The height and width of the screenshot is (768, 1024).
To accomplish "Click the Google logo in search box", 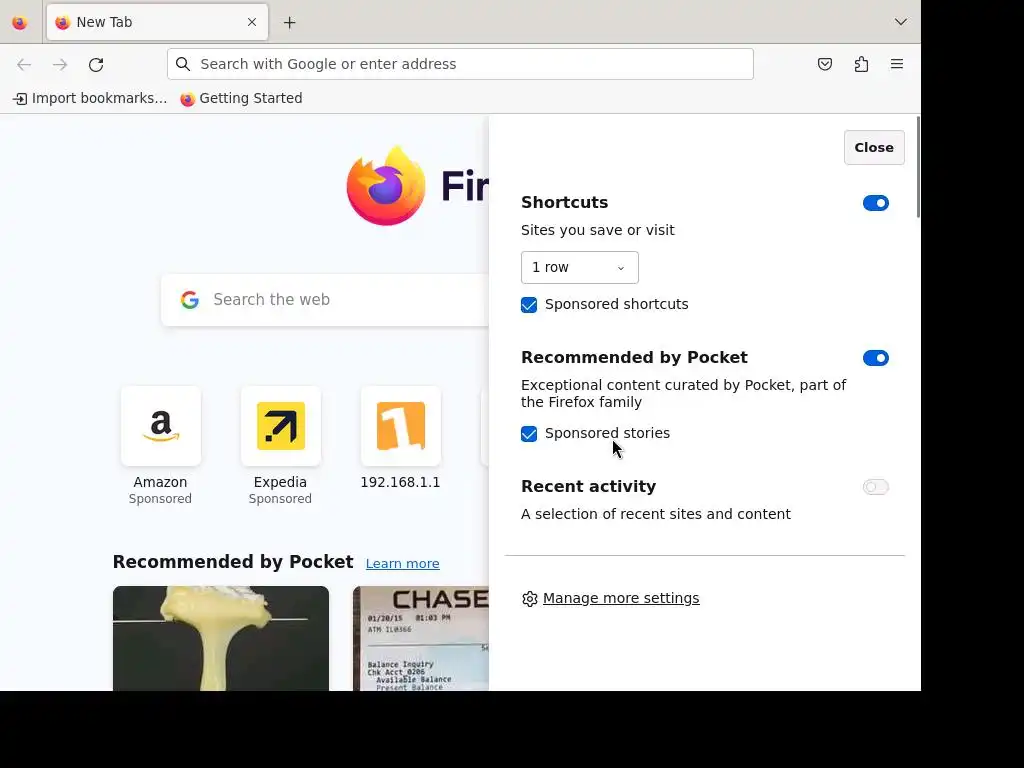I will (x=190, y=300).
